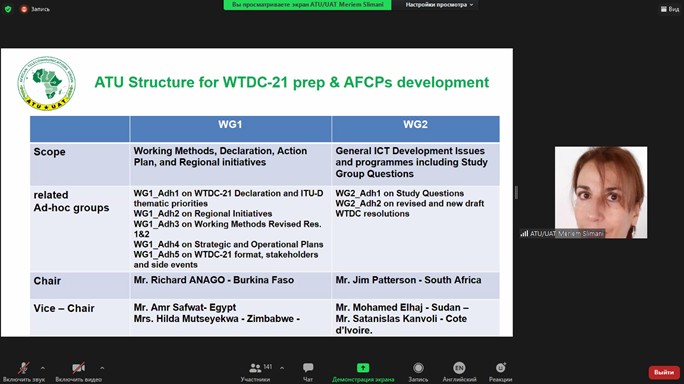Open the Чат chat panel
The image size is (684, 384).
[308, 372]
